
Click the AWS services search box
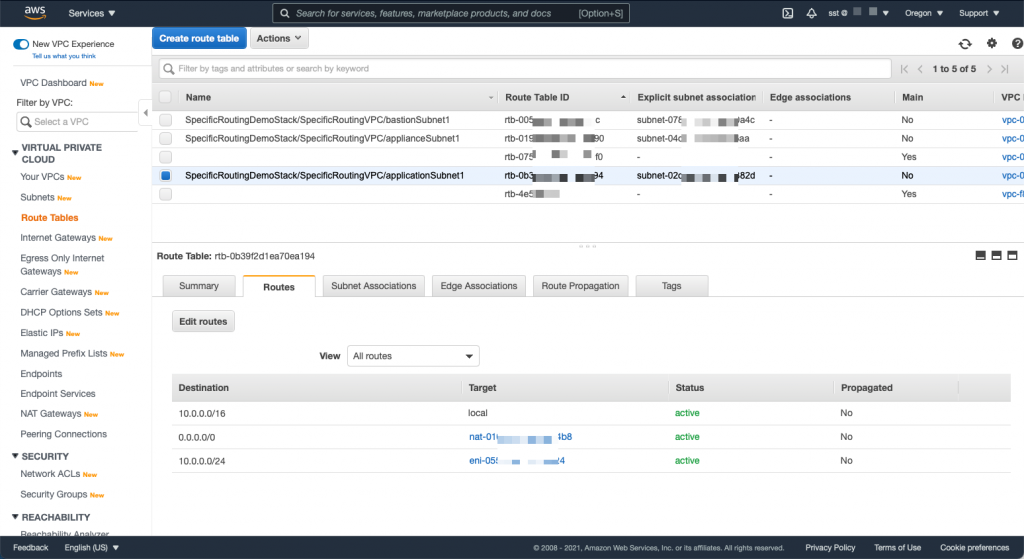point(451,13)
